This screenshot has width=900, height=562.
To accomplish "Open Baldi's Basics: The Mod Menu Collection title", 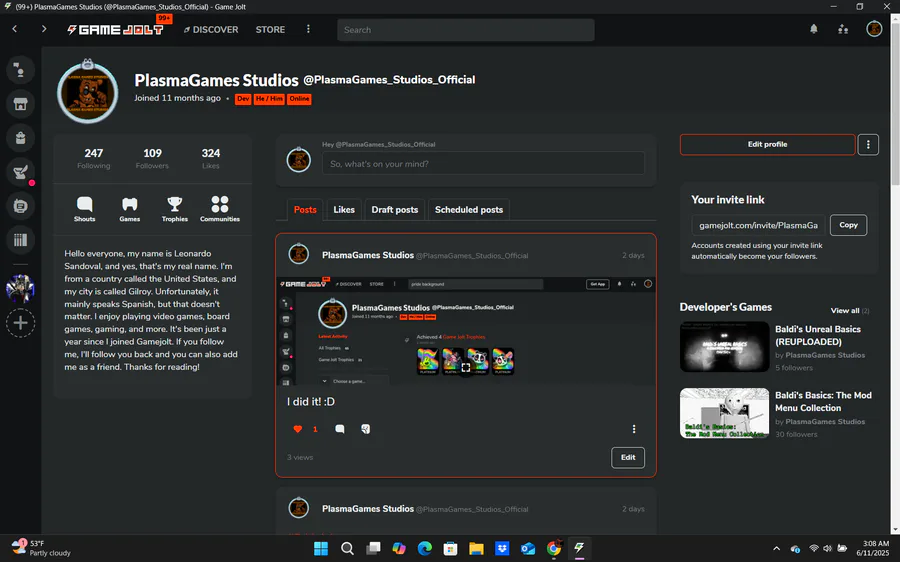I will [823, 401].
